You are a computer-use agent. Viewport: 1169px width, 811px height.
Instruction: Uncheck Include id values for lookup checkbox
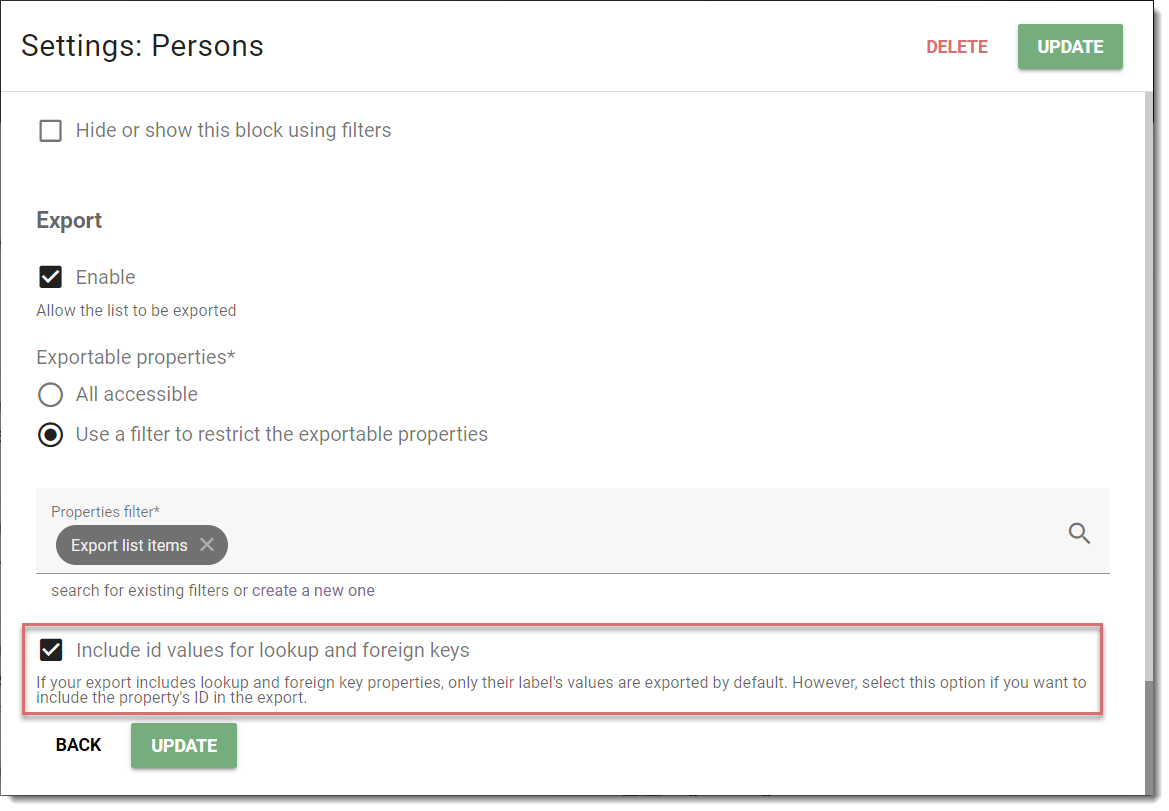(x=50, y=650)
